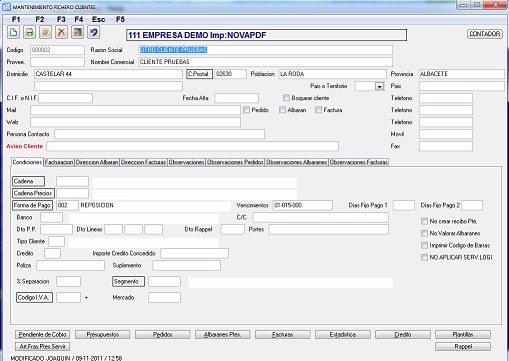The image size is (509, 361).
Task: Click the C.Postal lookup button
Action: [199, 74]
